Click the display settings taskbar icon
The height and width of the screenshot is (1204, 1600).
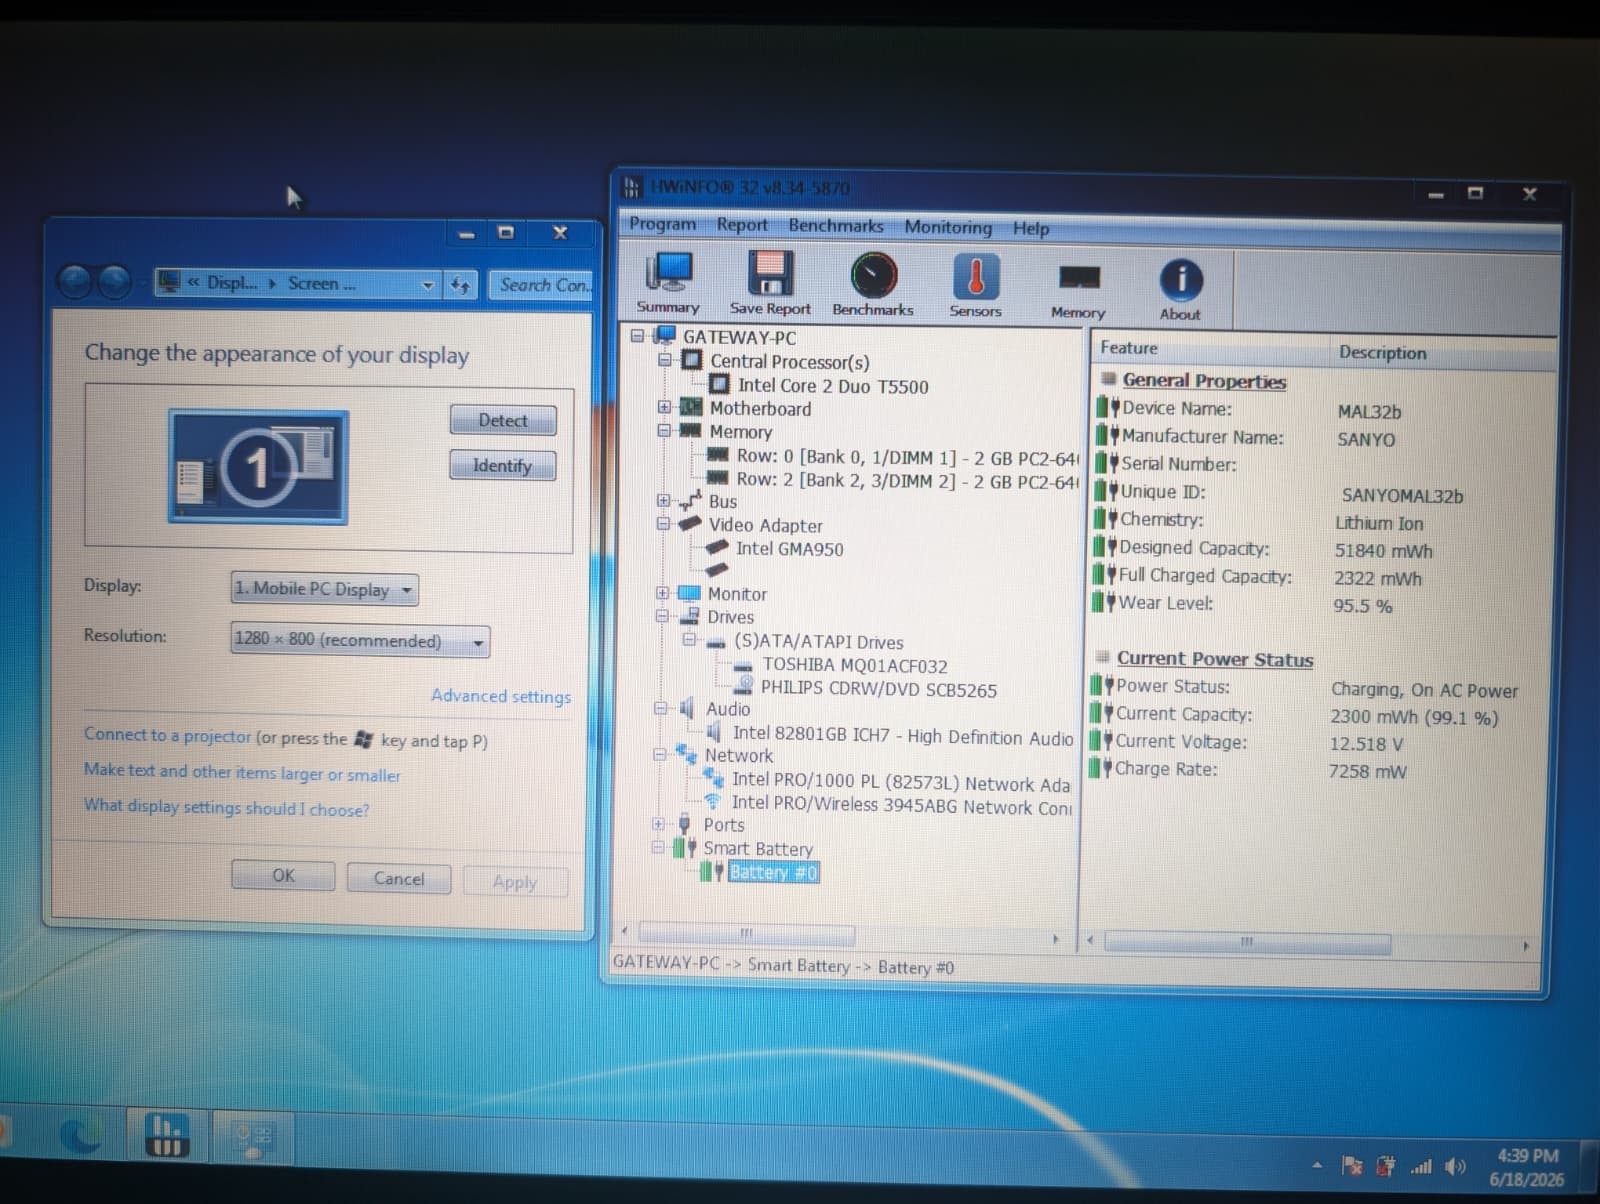(x=252, y=1138)
